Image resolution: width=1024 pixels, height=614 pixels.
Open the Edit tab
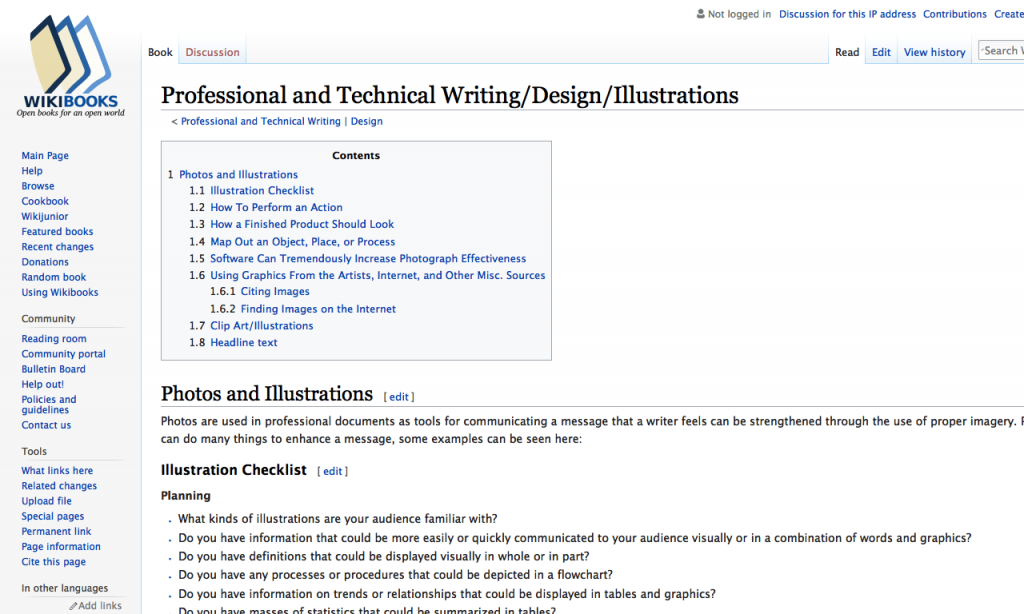click(x=880, y=51)
